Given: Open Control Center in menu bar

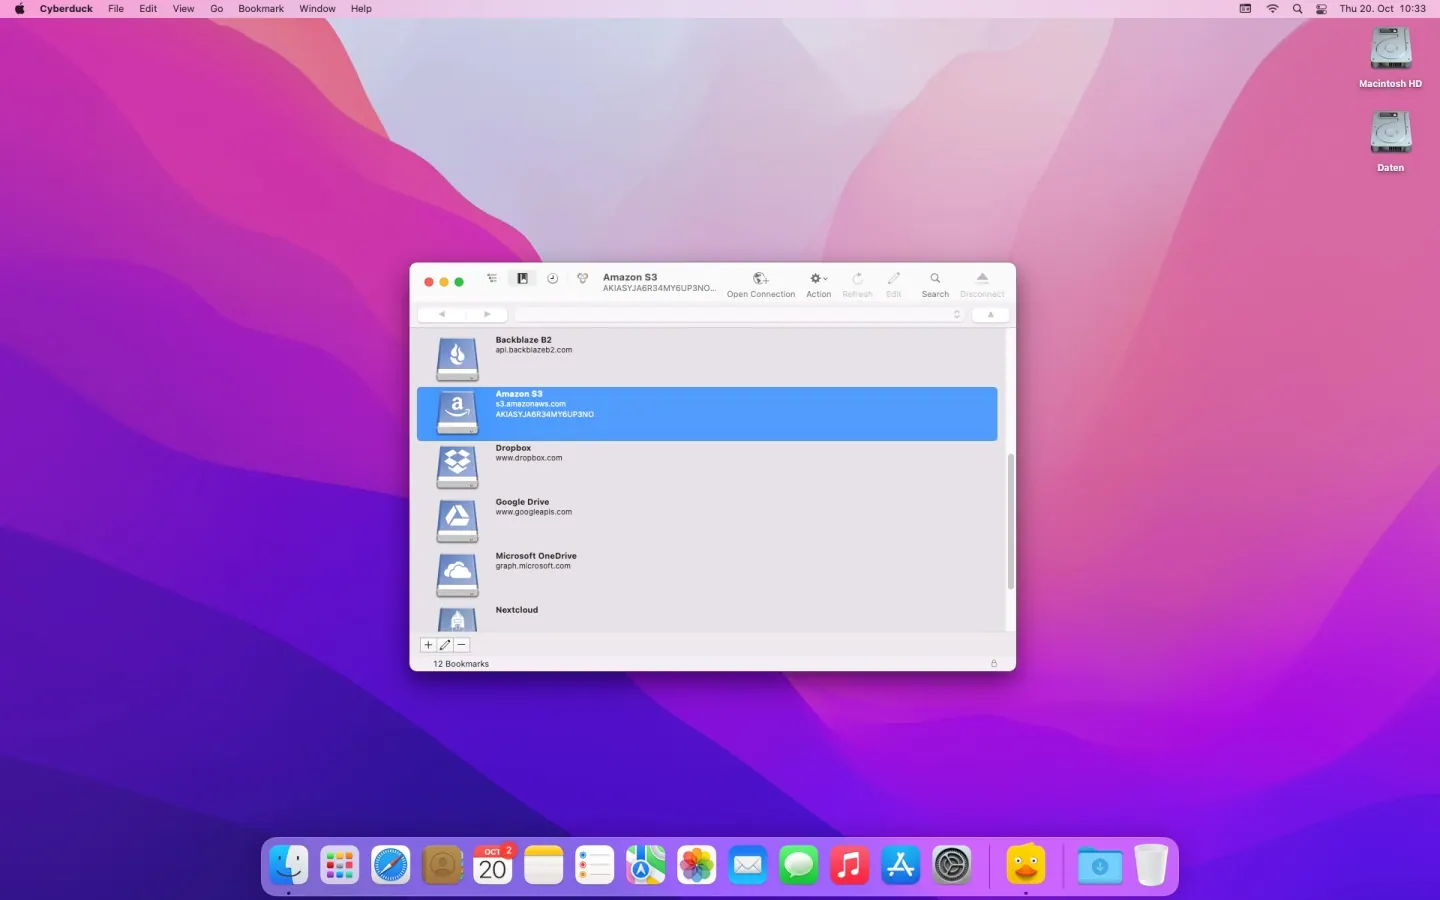Looking at the screenshot, I should [1321, 9].
